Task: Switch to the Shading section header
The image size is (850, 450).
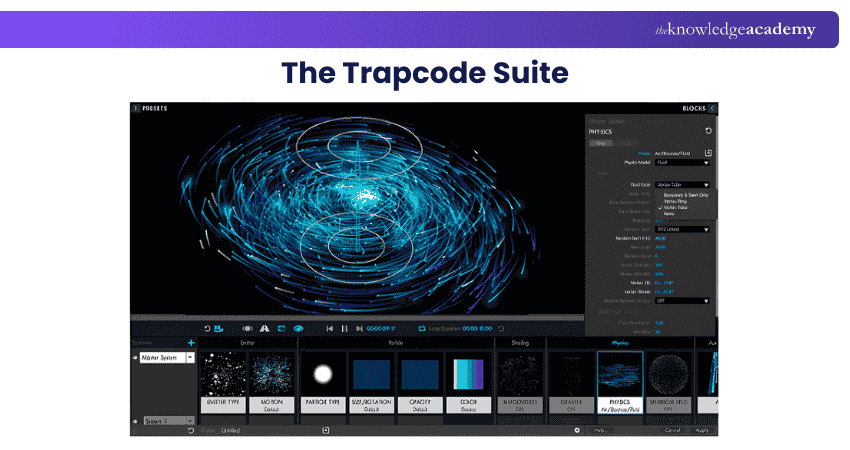Action: 520,343
